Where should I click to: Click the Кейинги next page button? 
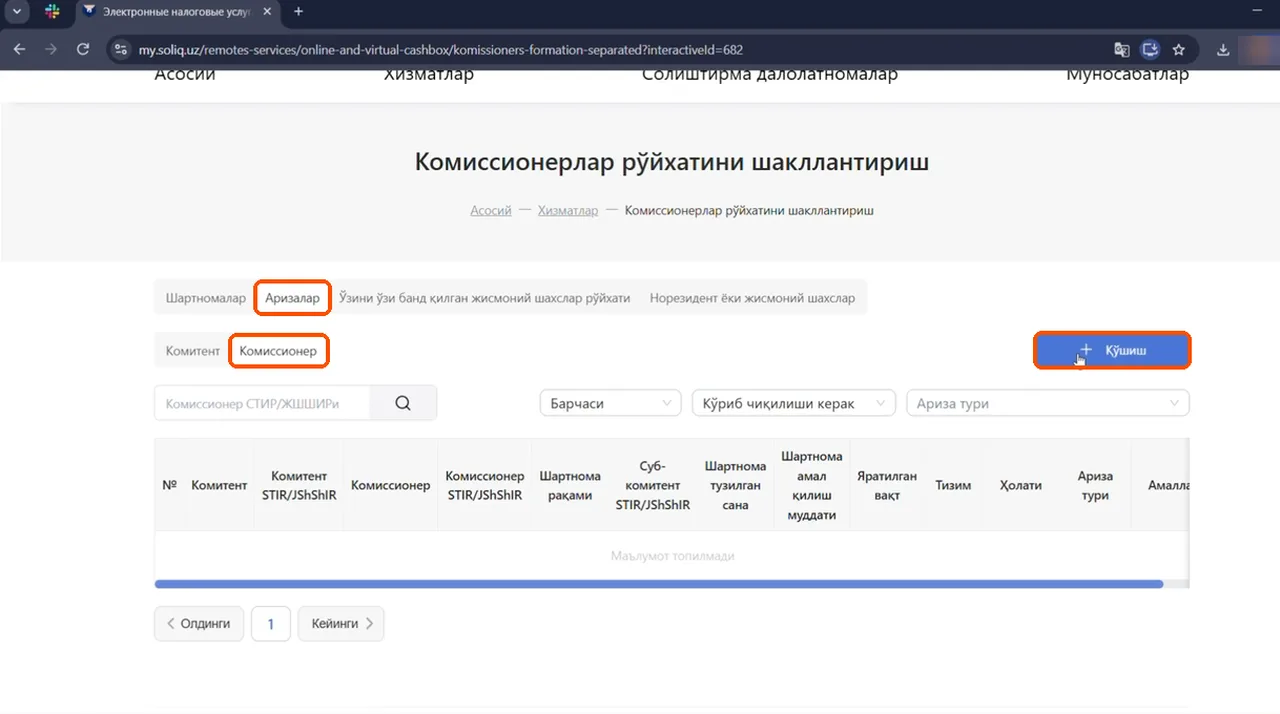click(341, 623)
